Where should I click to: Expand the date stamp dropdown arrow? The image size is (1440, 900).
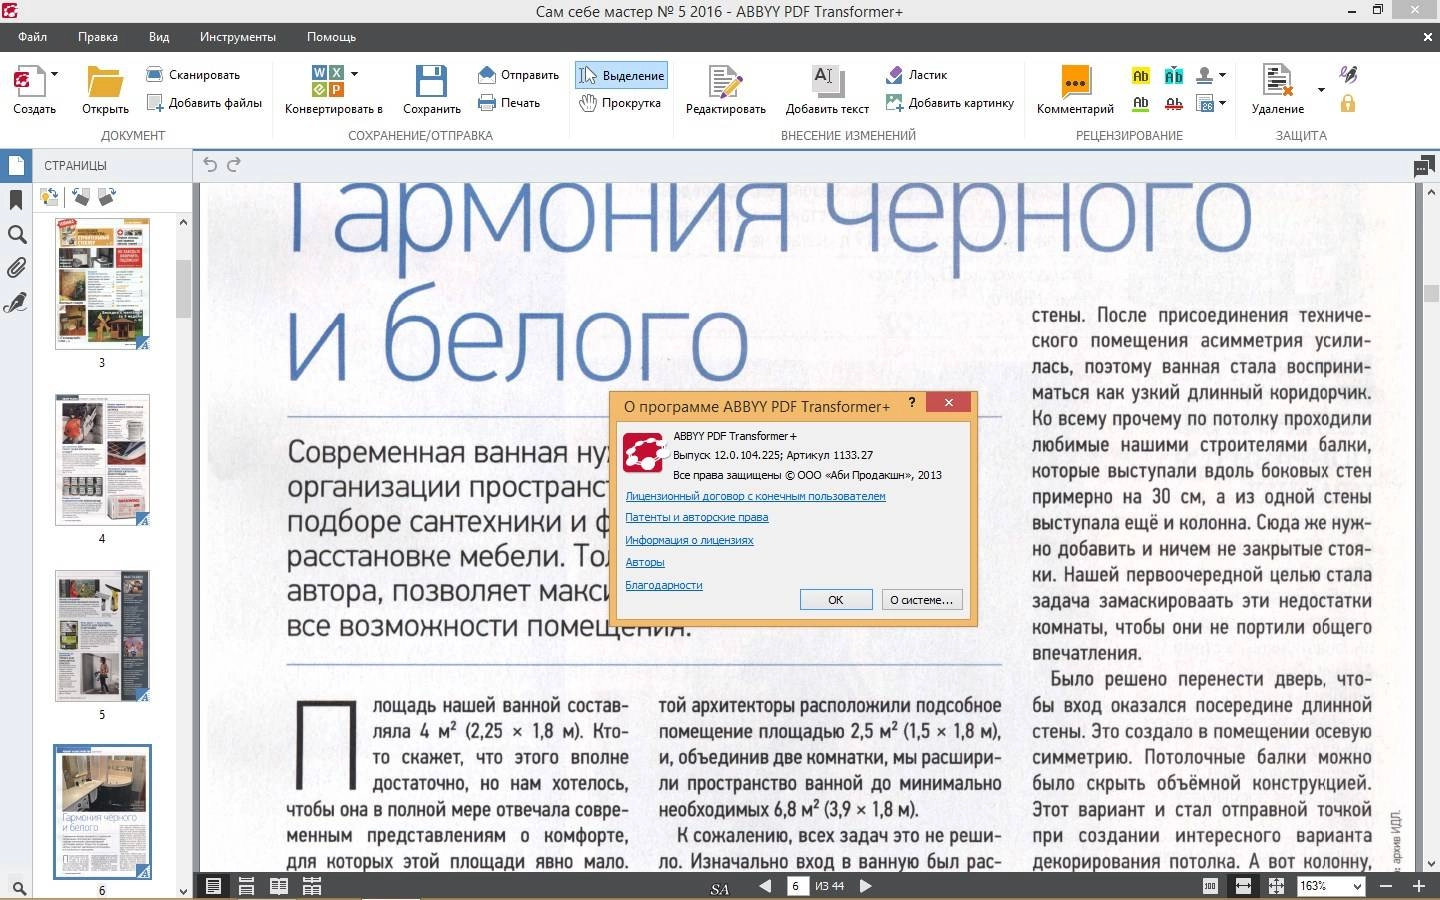(x=1222, y=103)
